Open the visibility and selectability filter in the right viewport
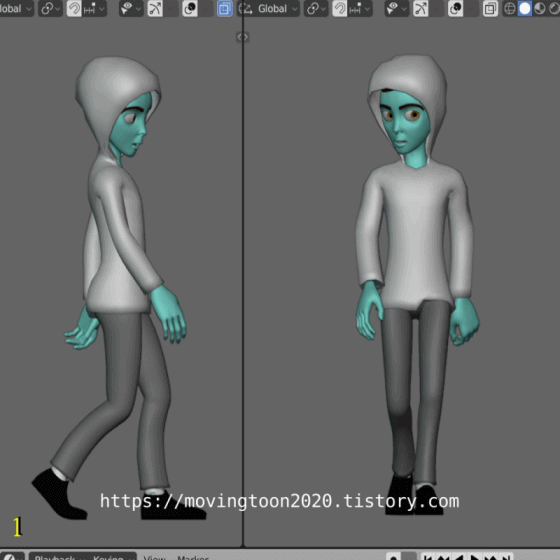Image resolution: width=560 pixels, height=560 pixels. click(x=396, y=9)
